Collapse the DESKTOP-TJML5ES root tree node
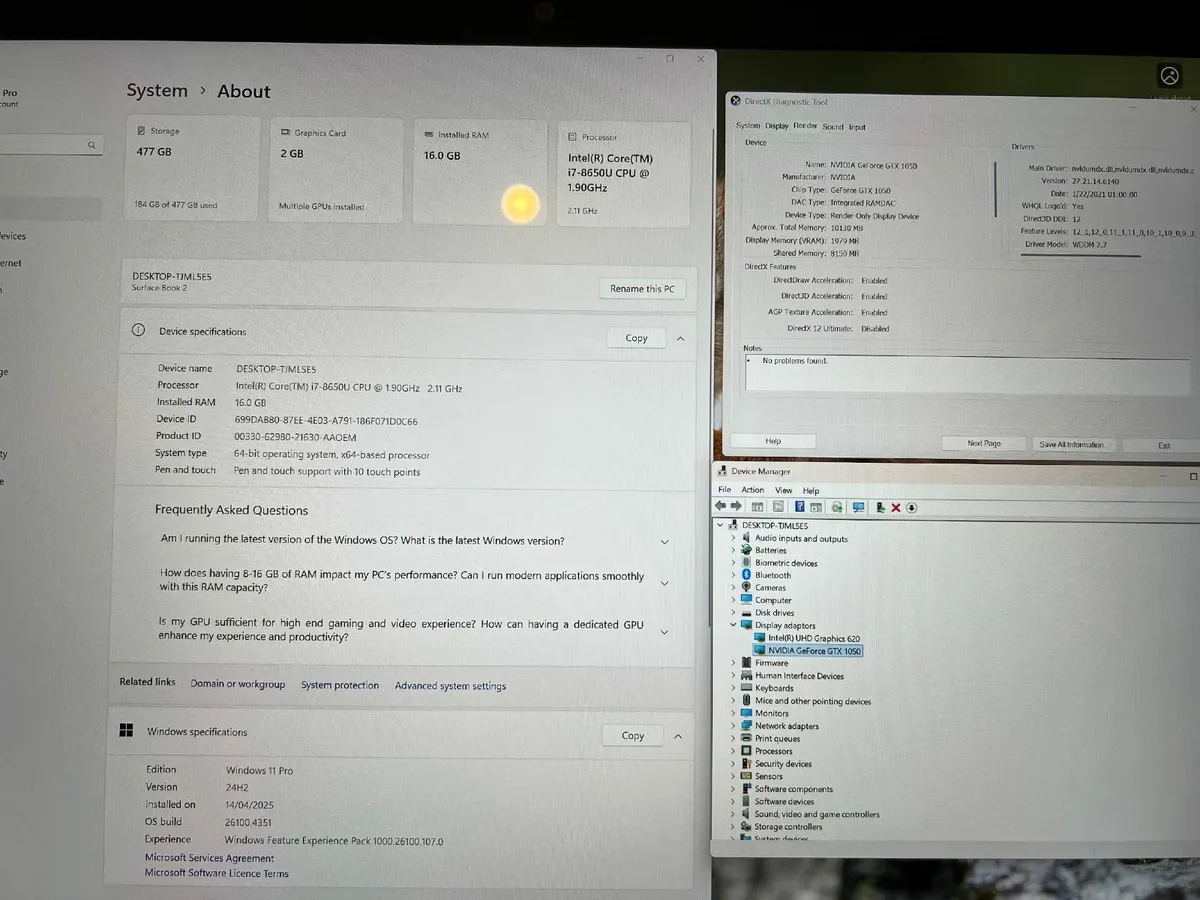Viewport: 1200px width, 900px height. (x=721, y=525)
